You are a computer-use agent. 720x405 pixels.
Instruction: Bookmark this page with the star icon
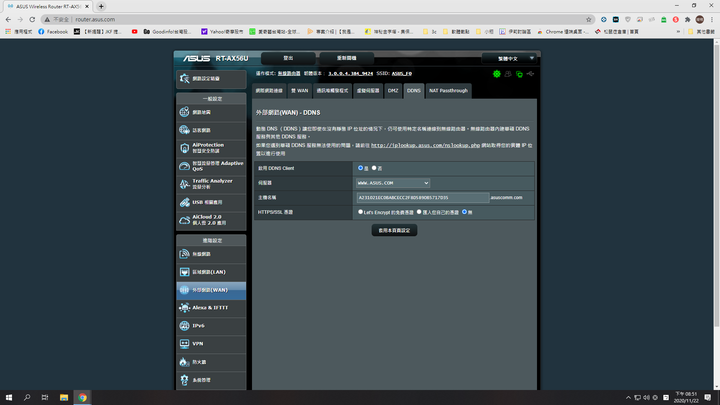[589, 19]
